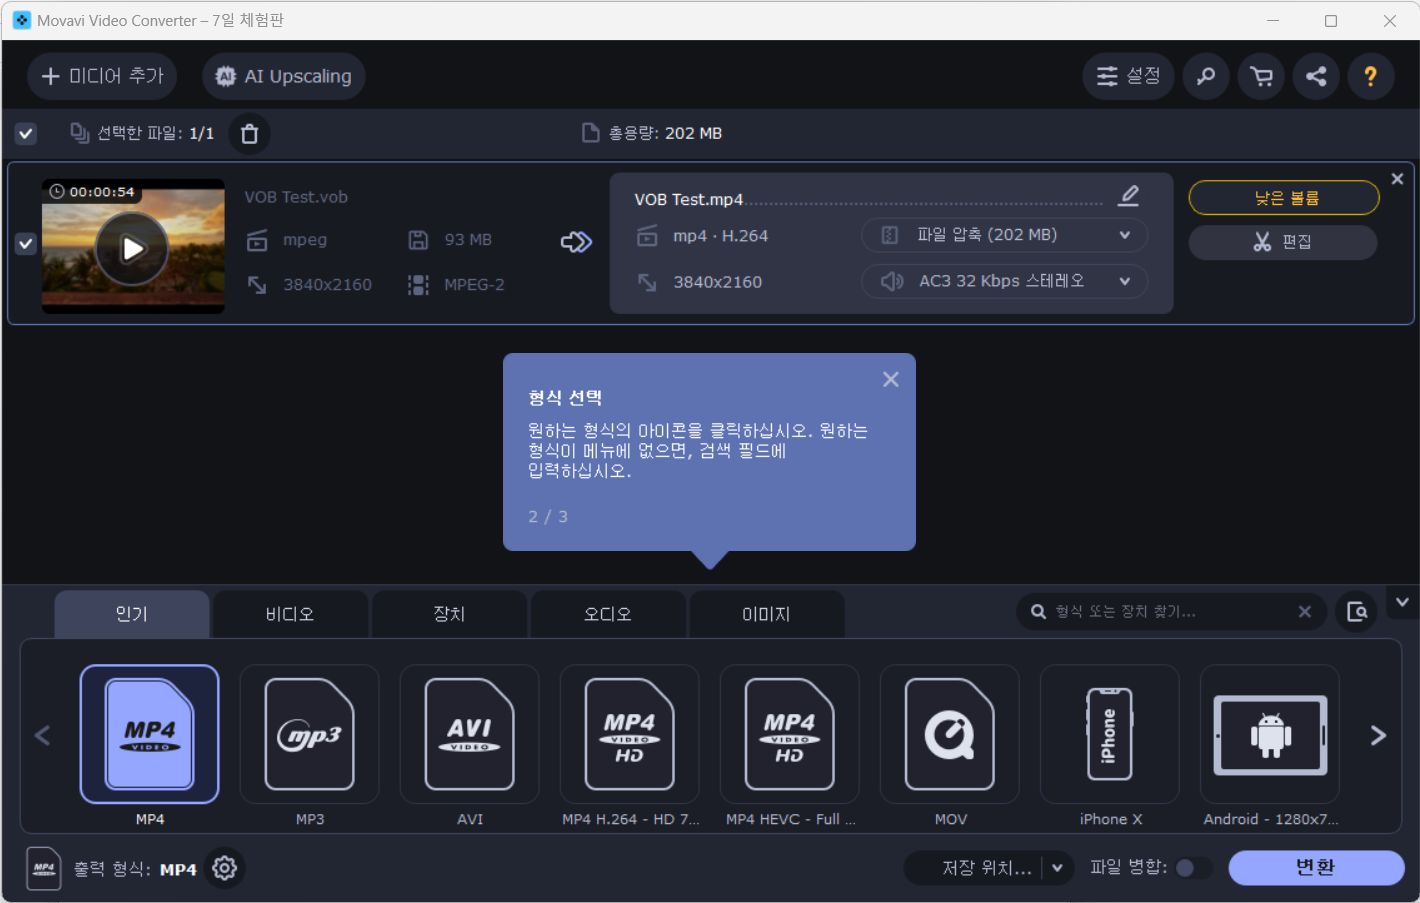
Task: Click the 총용량: 202 MB label
Action: (x=665, y=133)
